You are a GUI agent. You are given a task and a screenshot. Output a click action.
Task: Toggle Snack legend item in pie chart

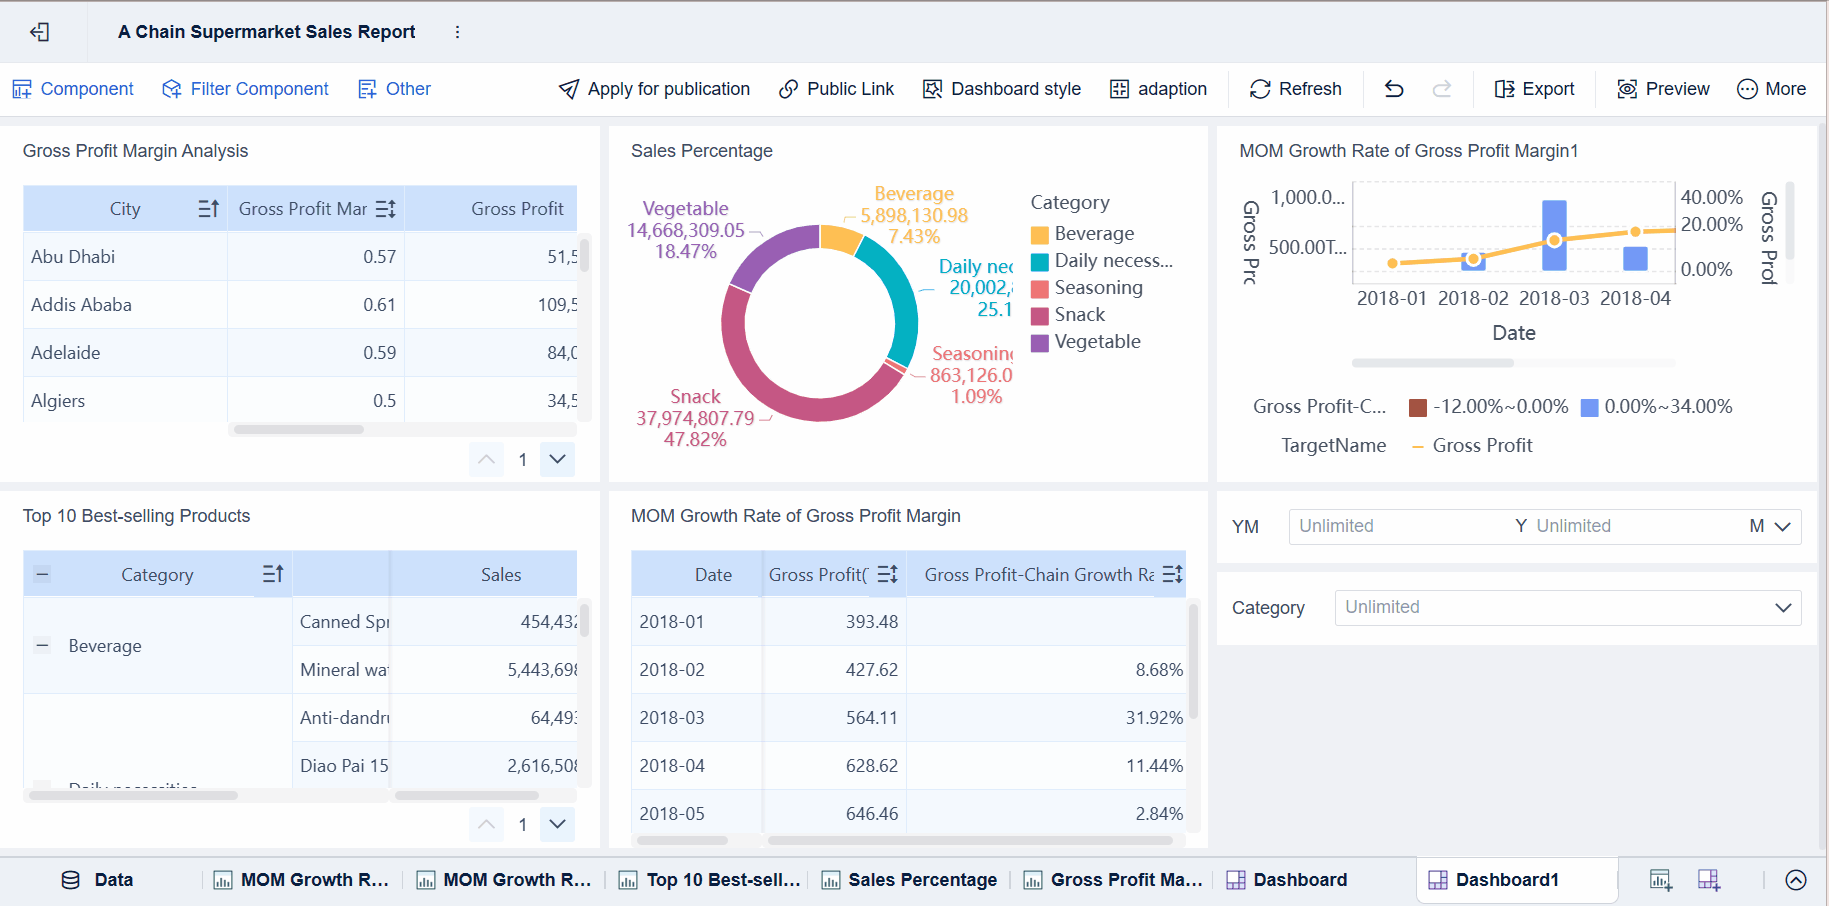1079,315
